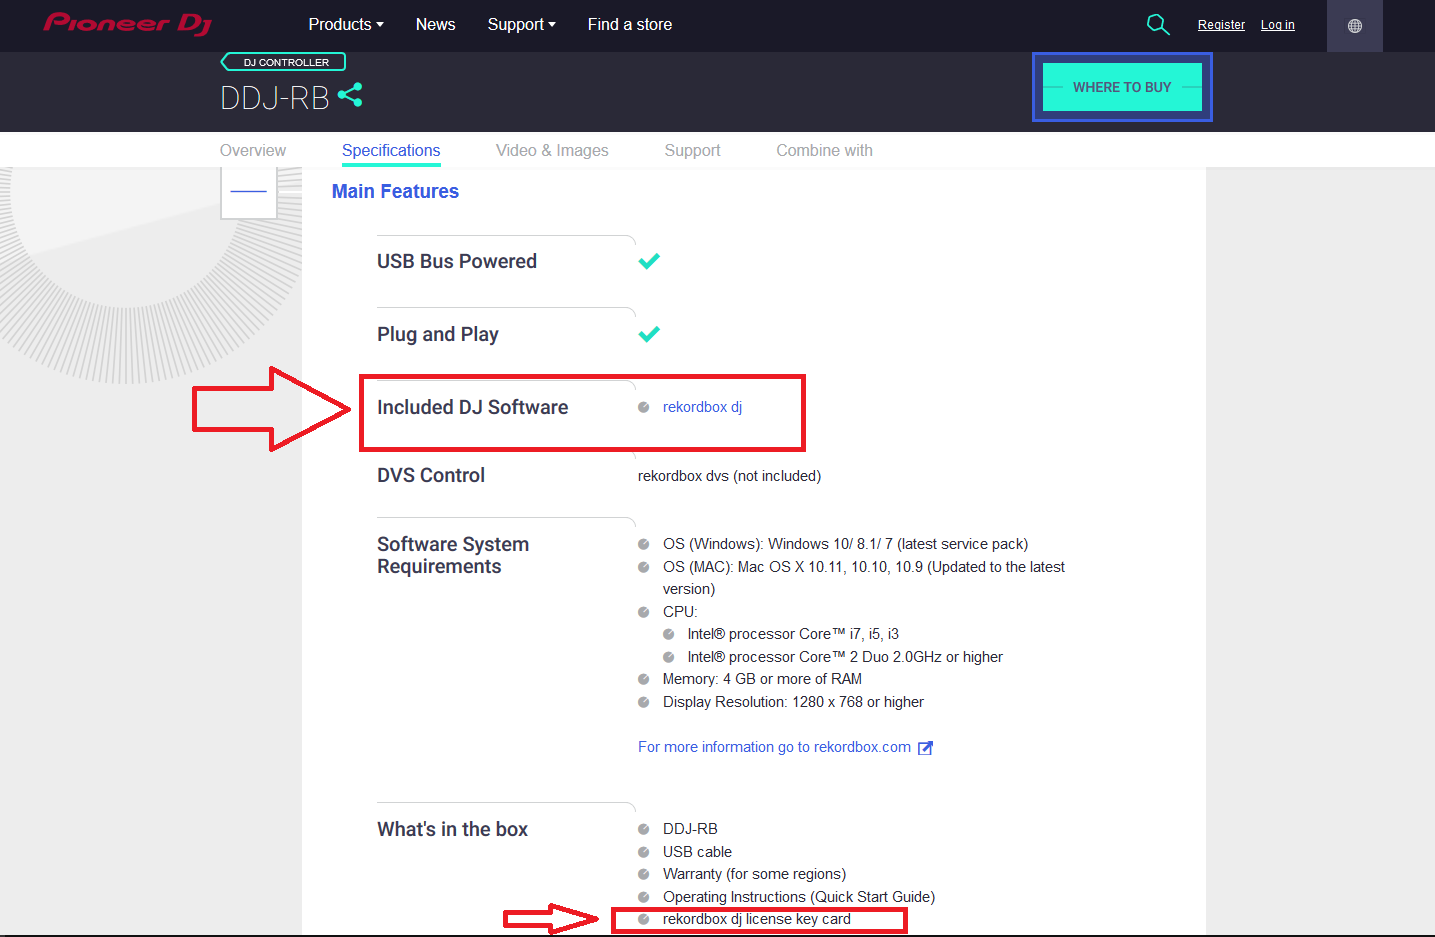The height and width of the screenshot is (937, 1435).
Task: Click the DDJ-RB product title
Action: (275, 98)
